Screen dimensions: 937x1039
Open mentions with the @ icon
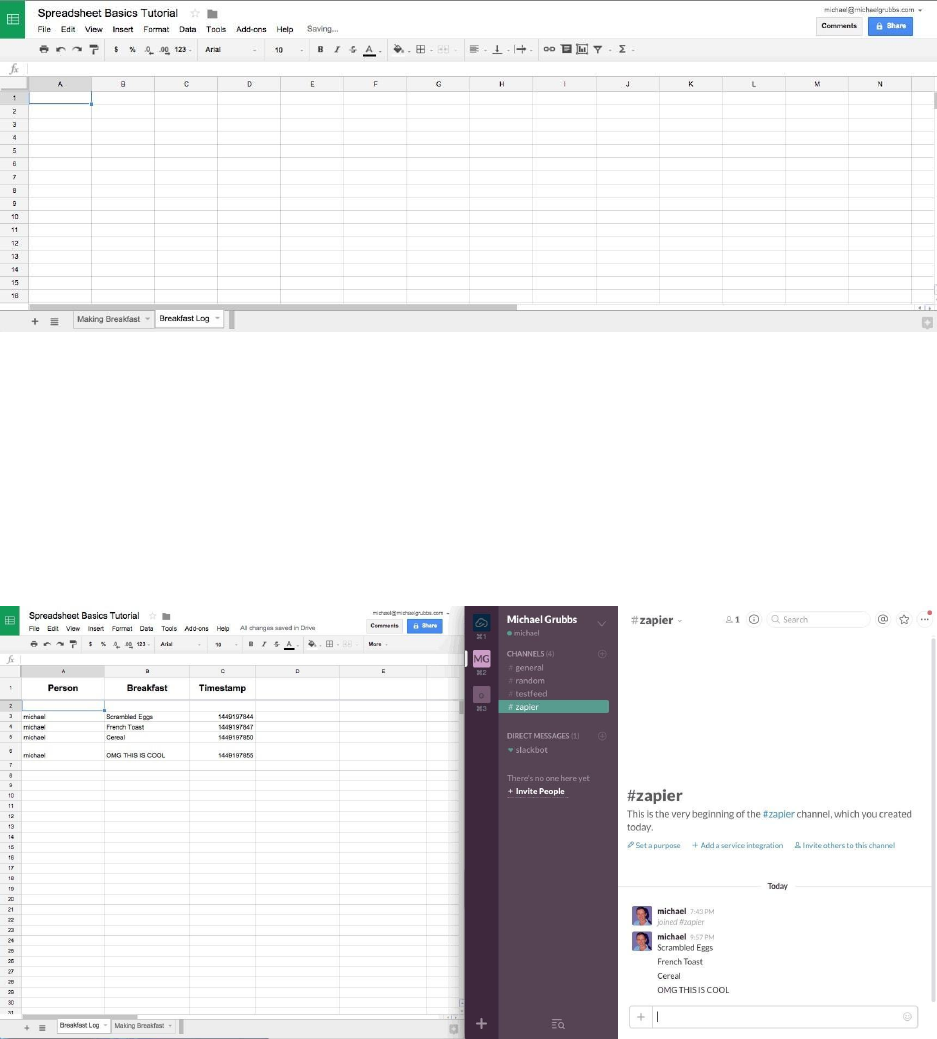883,619
